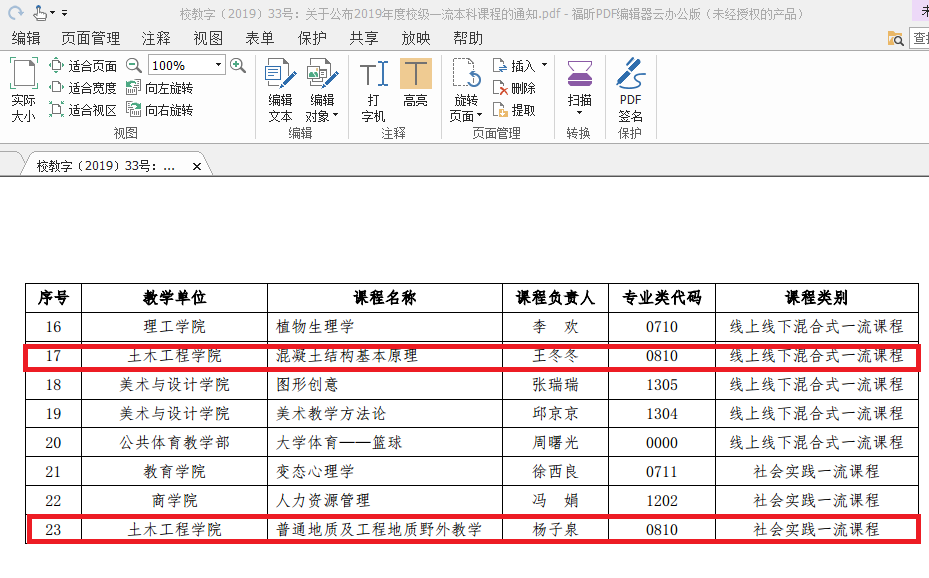The height and width of the screenshot is (578, 929).
Task: Select the Edit Text (编辑文本) tool
Action: (280, 90)
